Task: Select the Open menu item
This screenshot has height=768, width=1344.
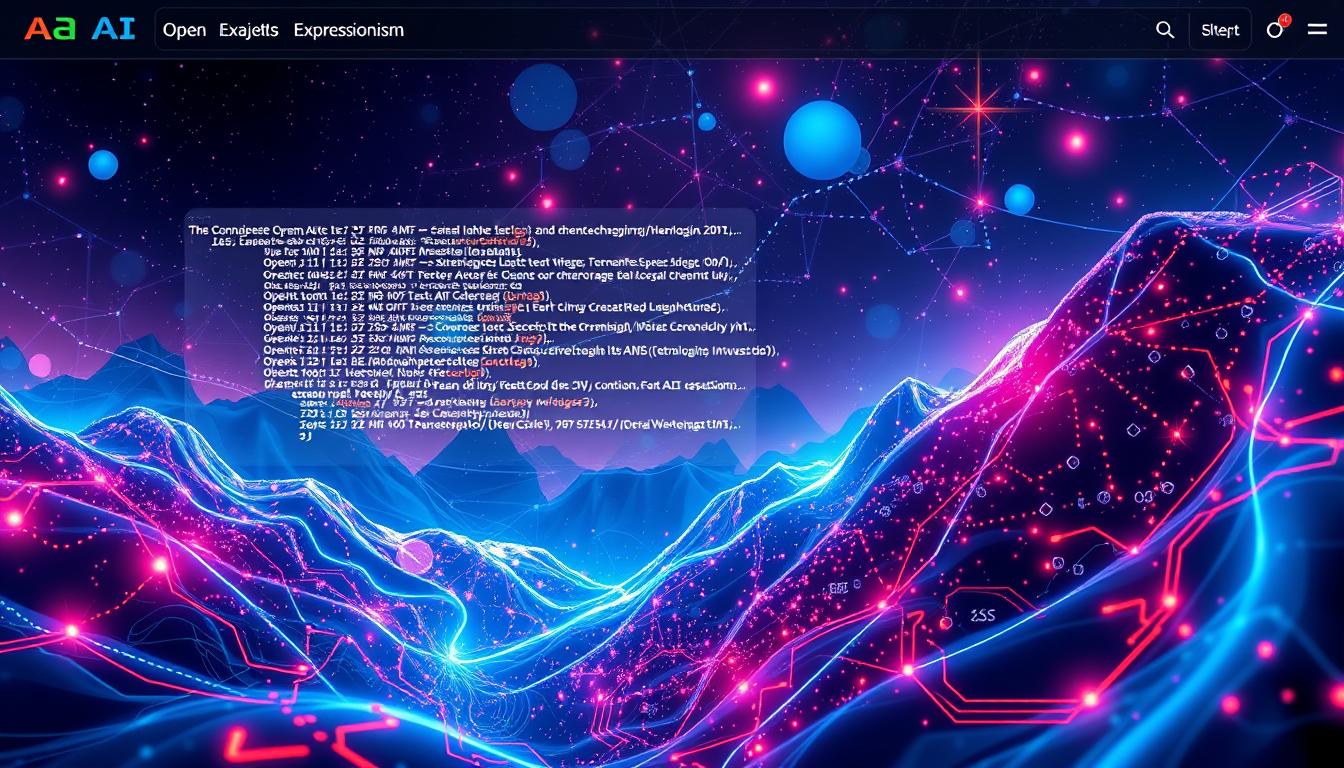Action: [x=184, y=30]
